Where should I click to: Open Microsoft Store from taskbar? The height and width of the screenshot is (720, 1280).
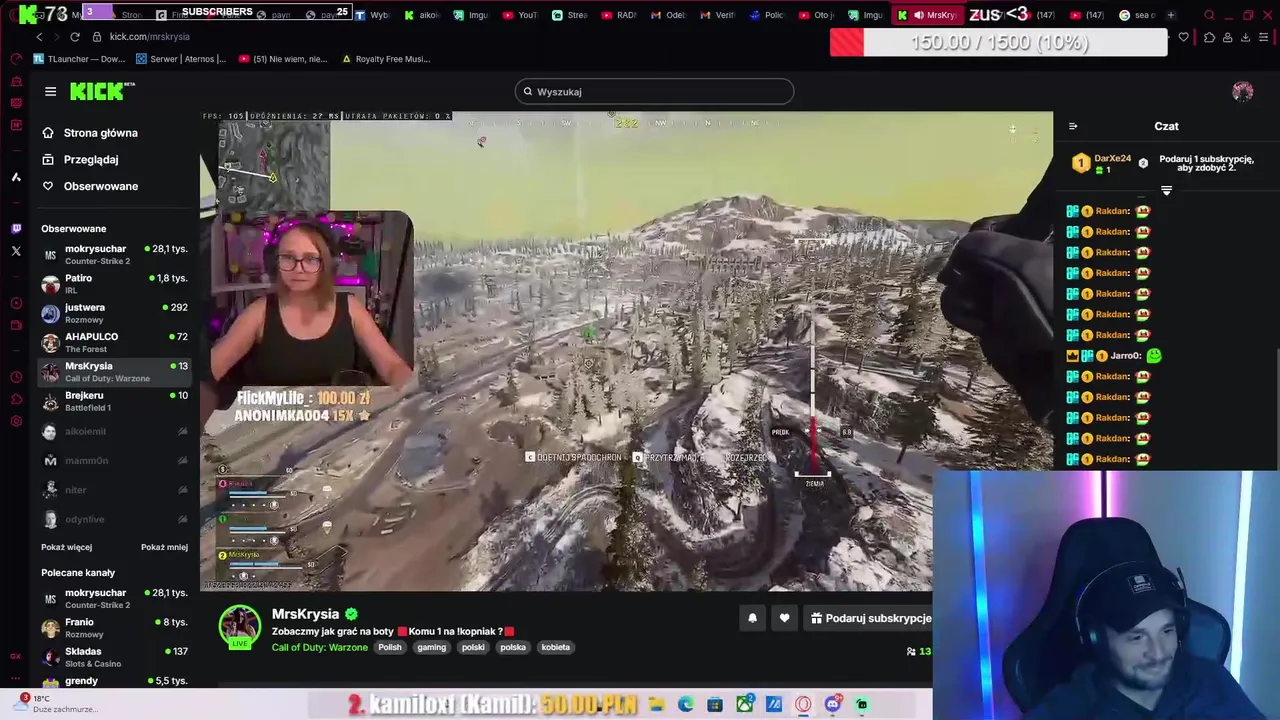pyautogui.click(x=715, y=704)
